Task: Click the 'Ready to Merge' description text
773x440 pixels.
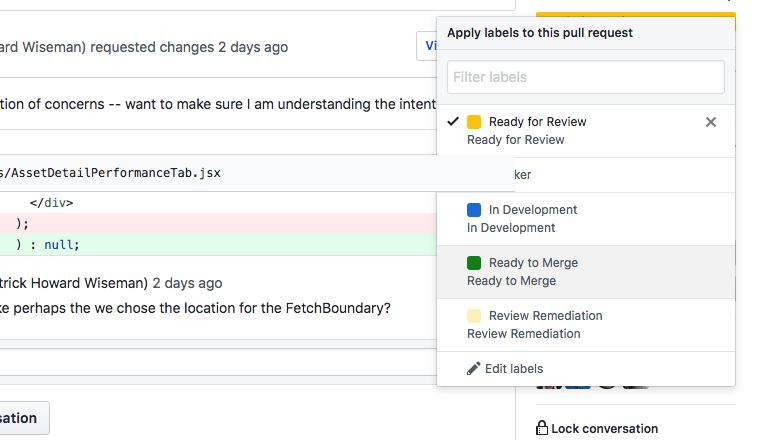Action: (511, 281)
